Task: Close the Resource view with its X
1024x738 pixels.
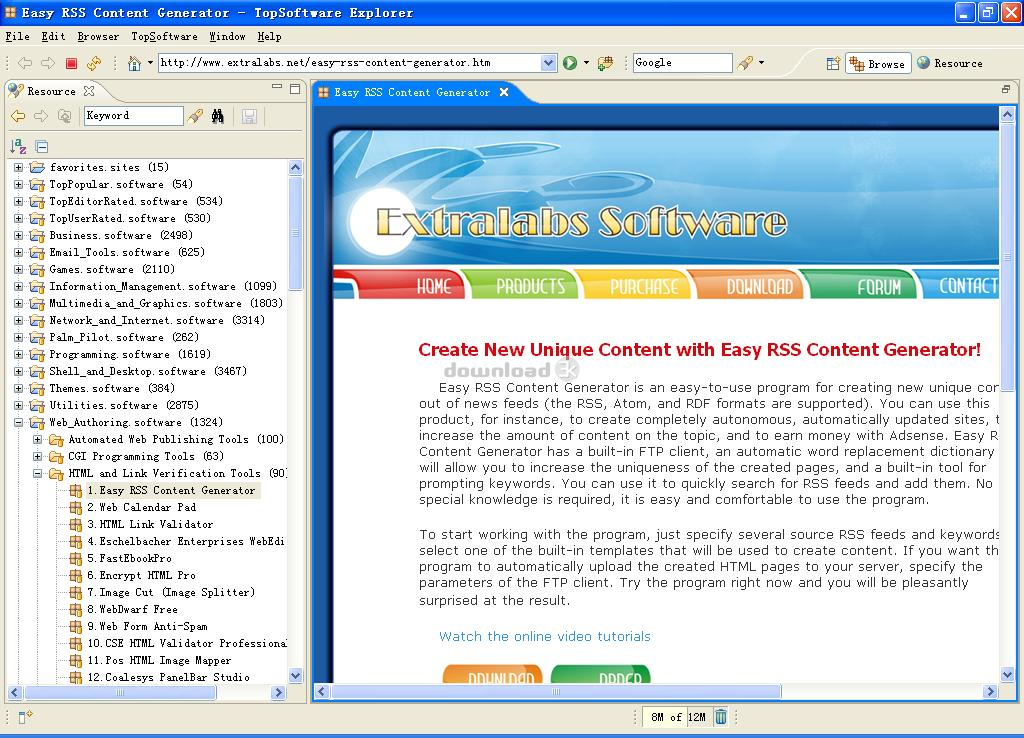Action: click(x=89, y=91)
